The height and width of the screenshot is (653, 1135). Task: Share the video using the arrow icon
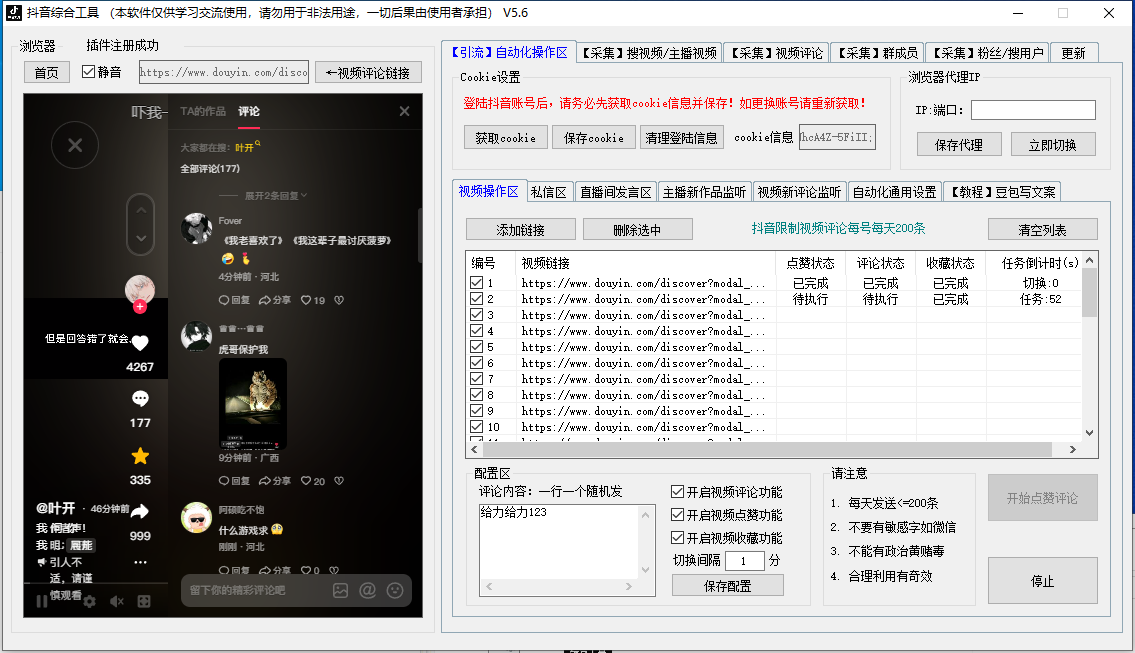(140, 511)
